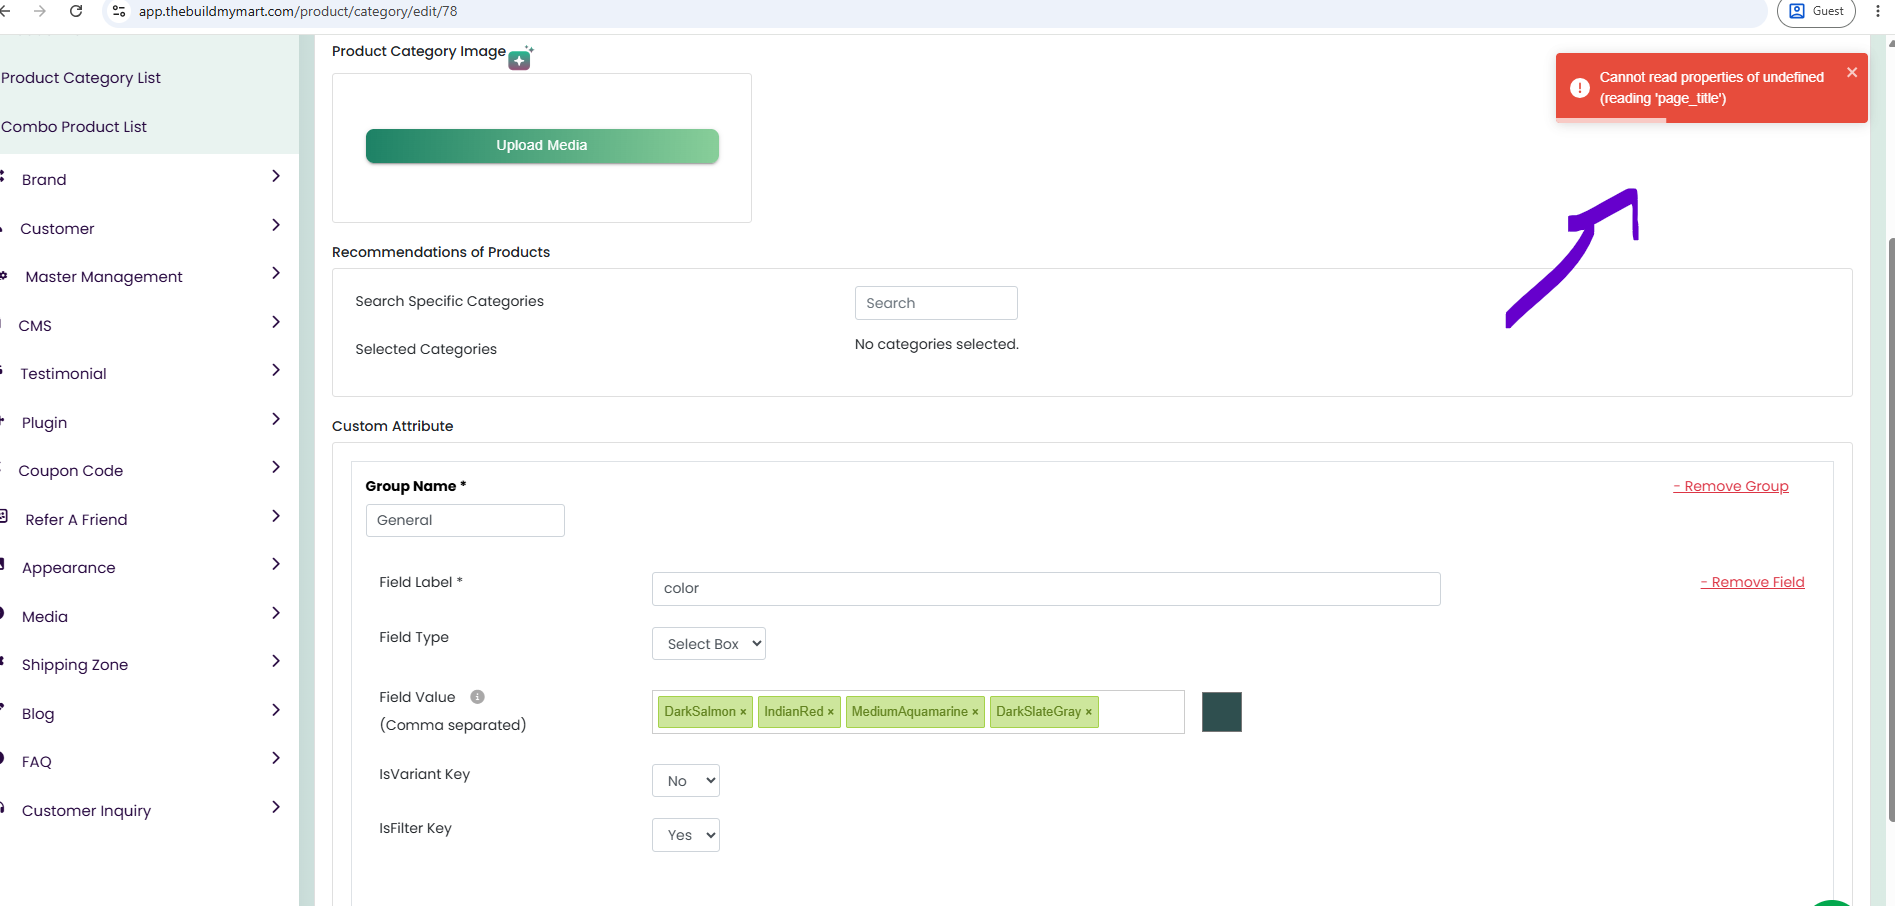Image resolution: width=1895 pixels, height=906 pixels.
Task: Expand the Customer Inquiry chevron
Action: 276,807
